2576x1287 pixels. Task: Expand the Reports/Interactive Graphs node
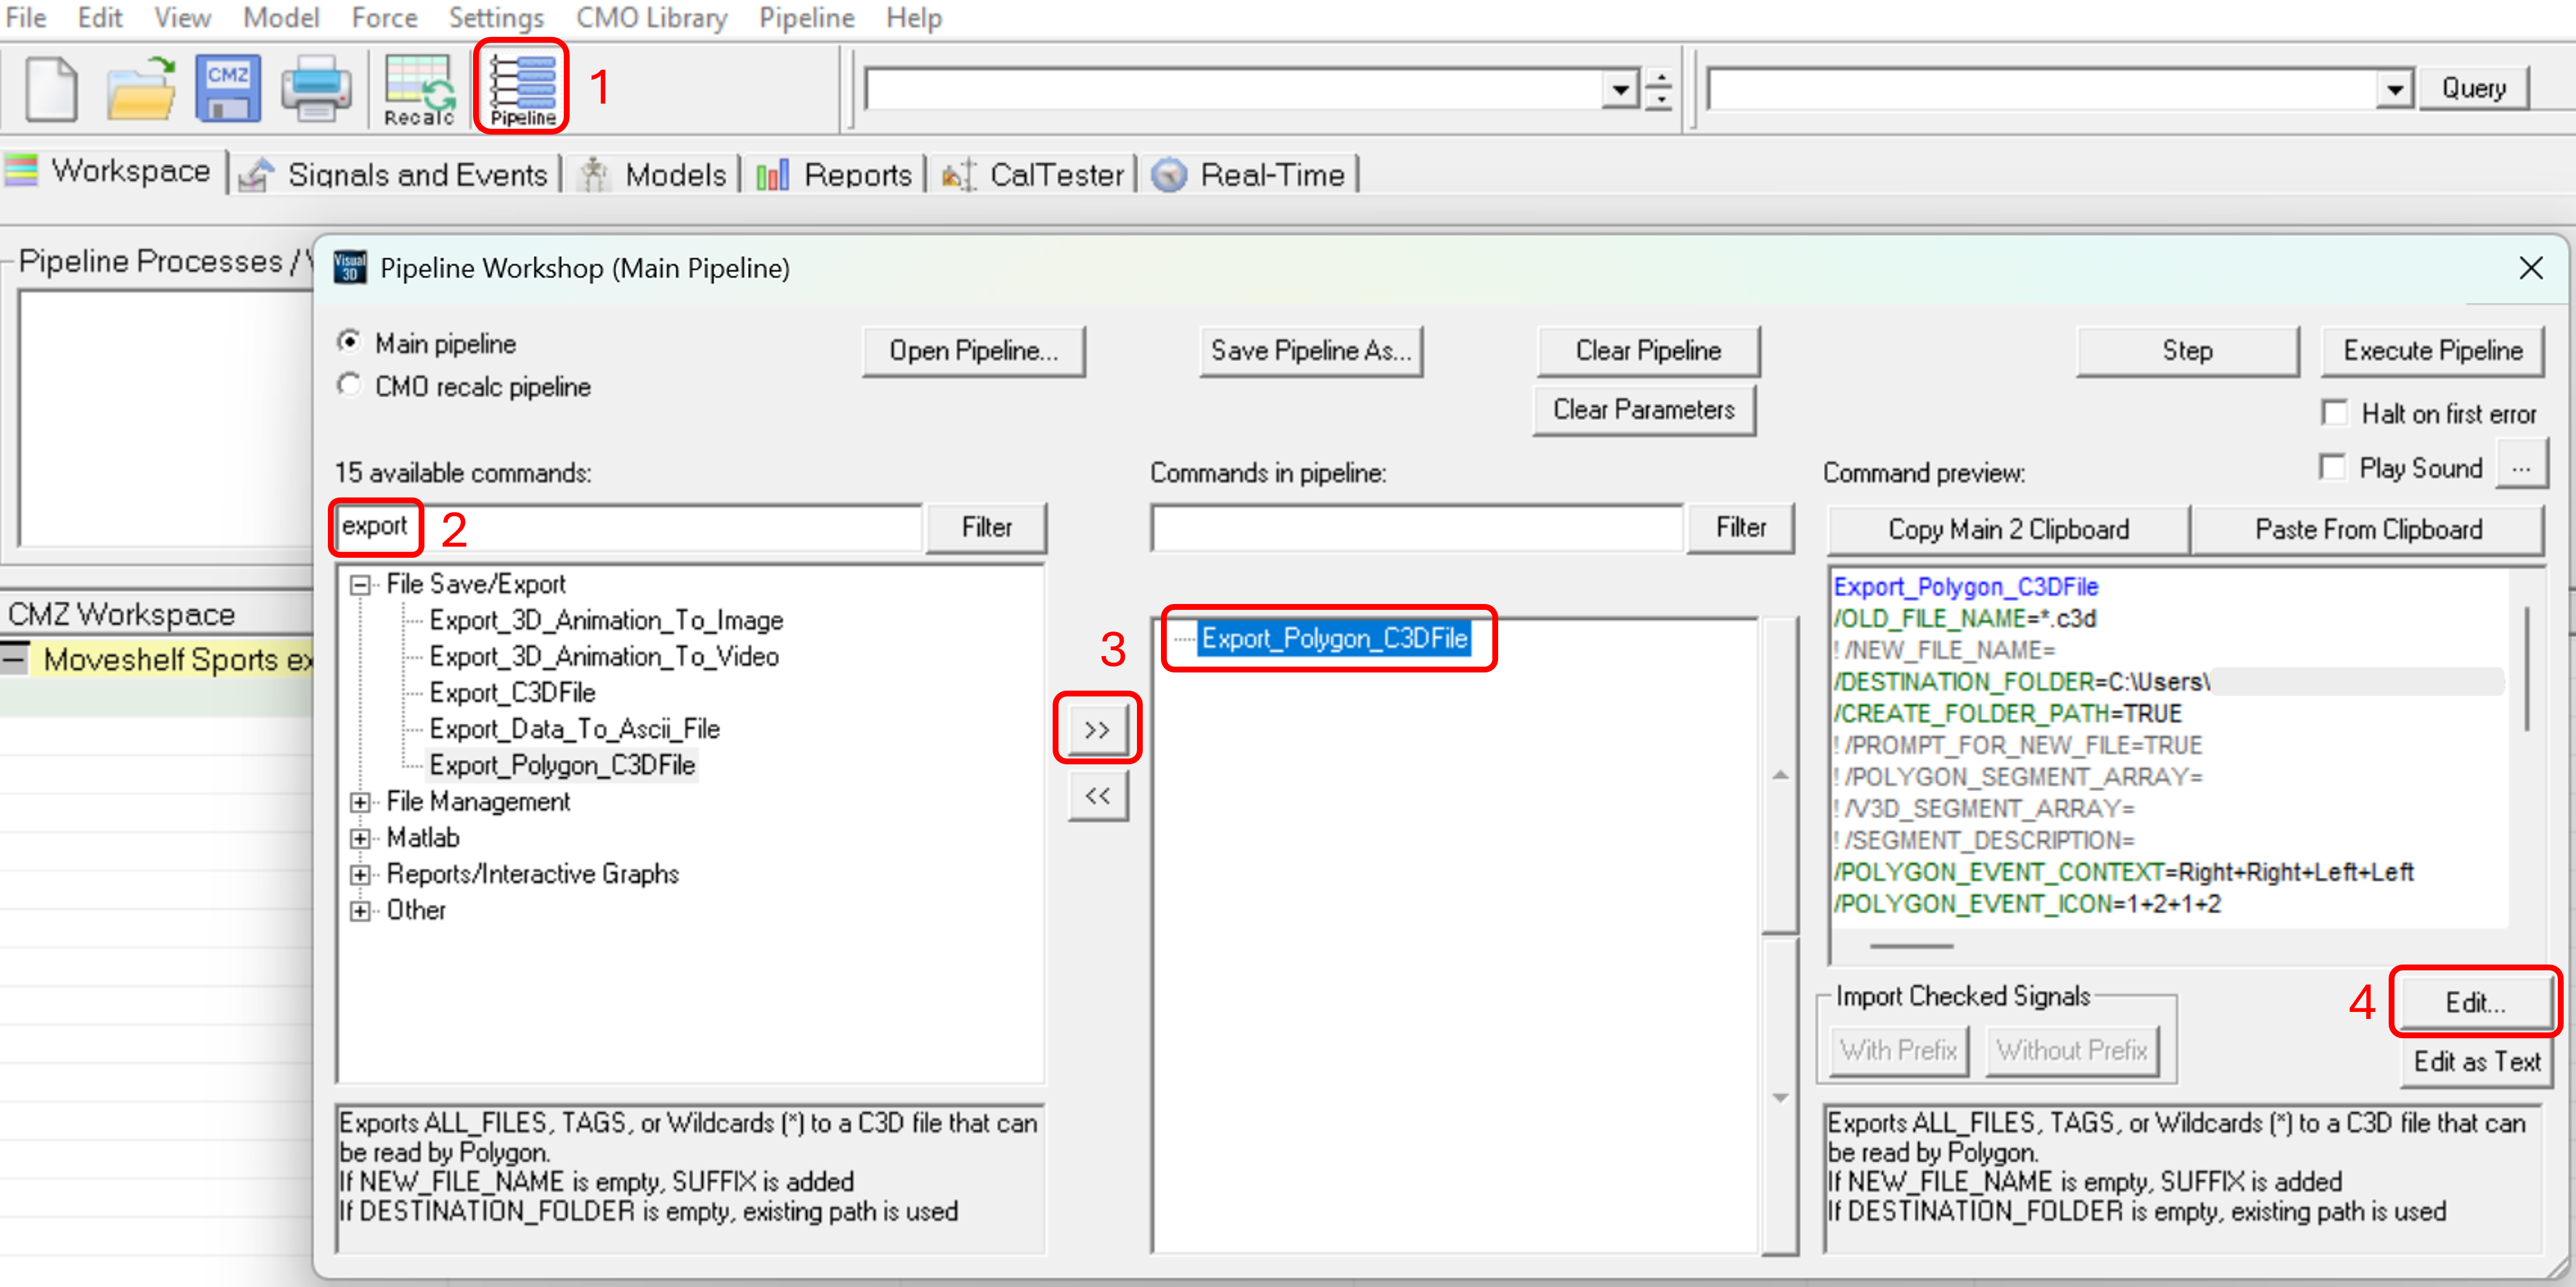(x=360, y=874)
